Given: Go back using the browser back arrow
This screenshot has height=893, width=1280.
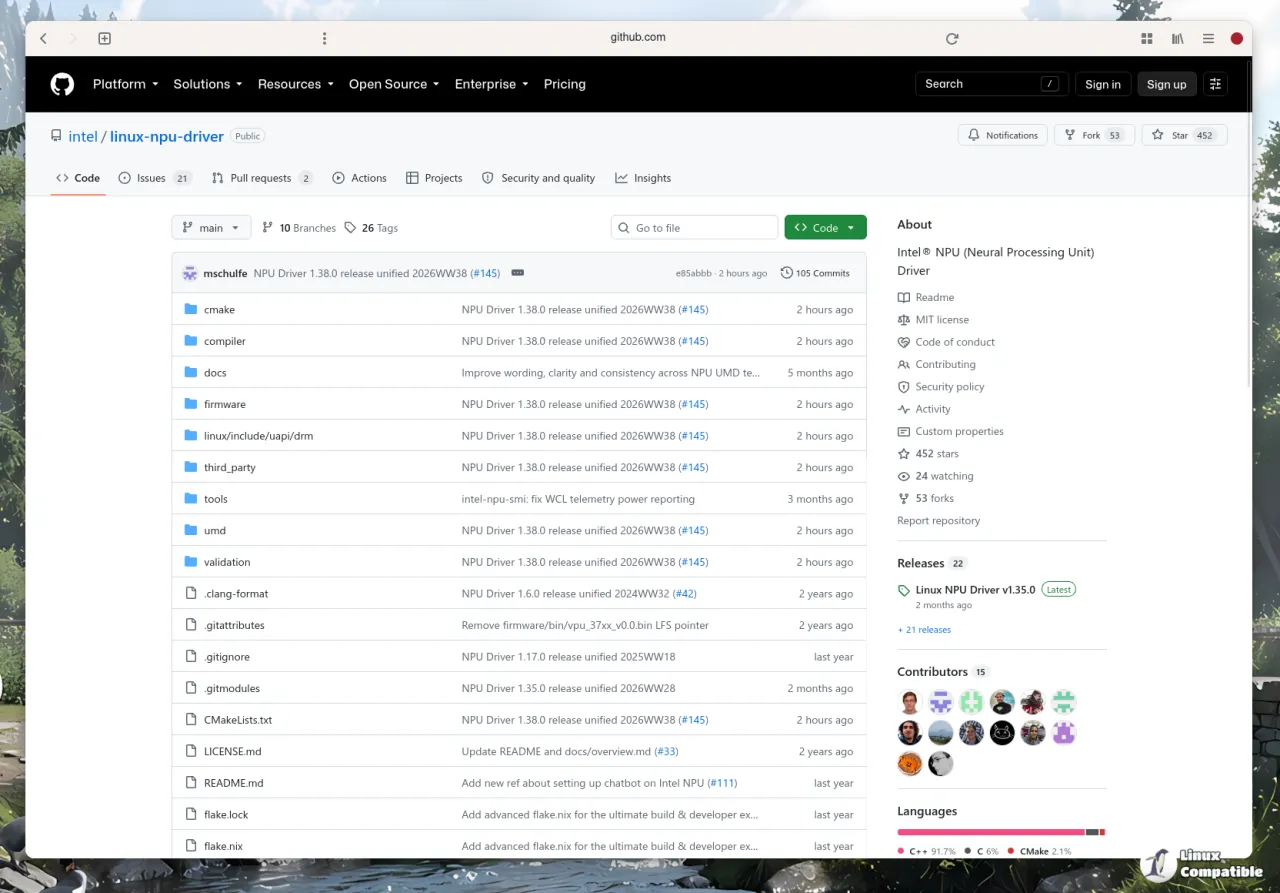Looking at the screenshot, I should 43,38.
